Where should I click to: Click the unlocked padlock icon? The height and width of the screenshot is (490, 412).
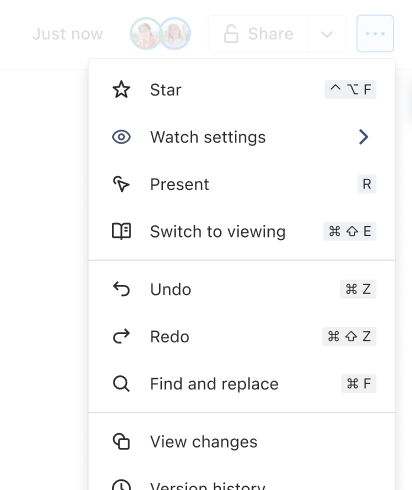pos(231,34)
